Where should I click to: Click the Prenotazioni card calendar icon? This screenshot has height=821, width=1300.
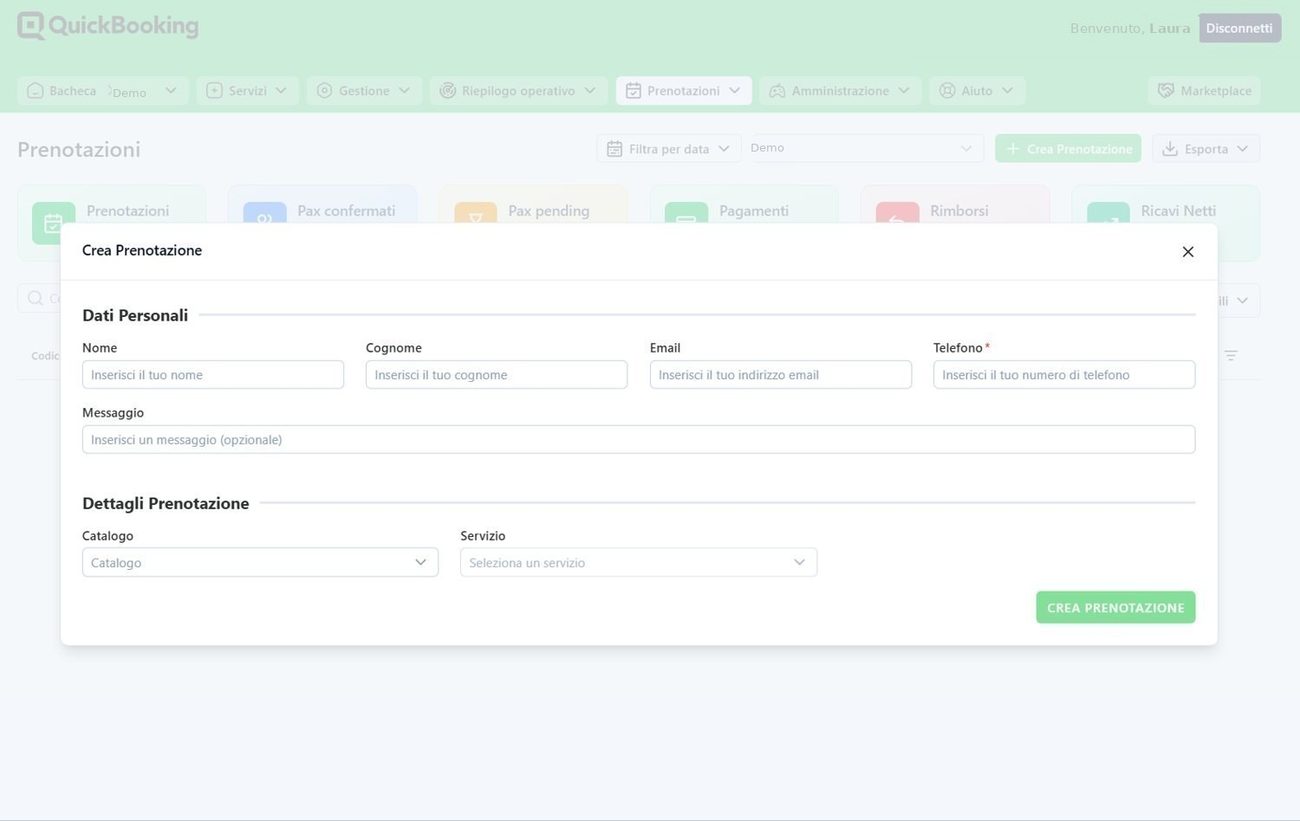[x=53, y=222]
